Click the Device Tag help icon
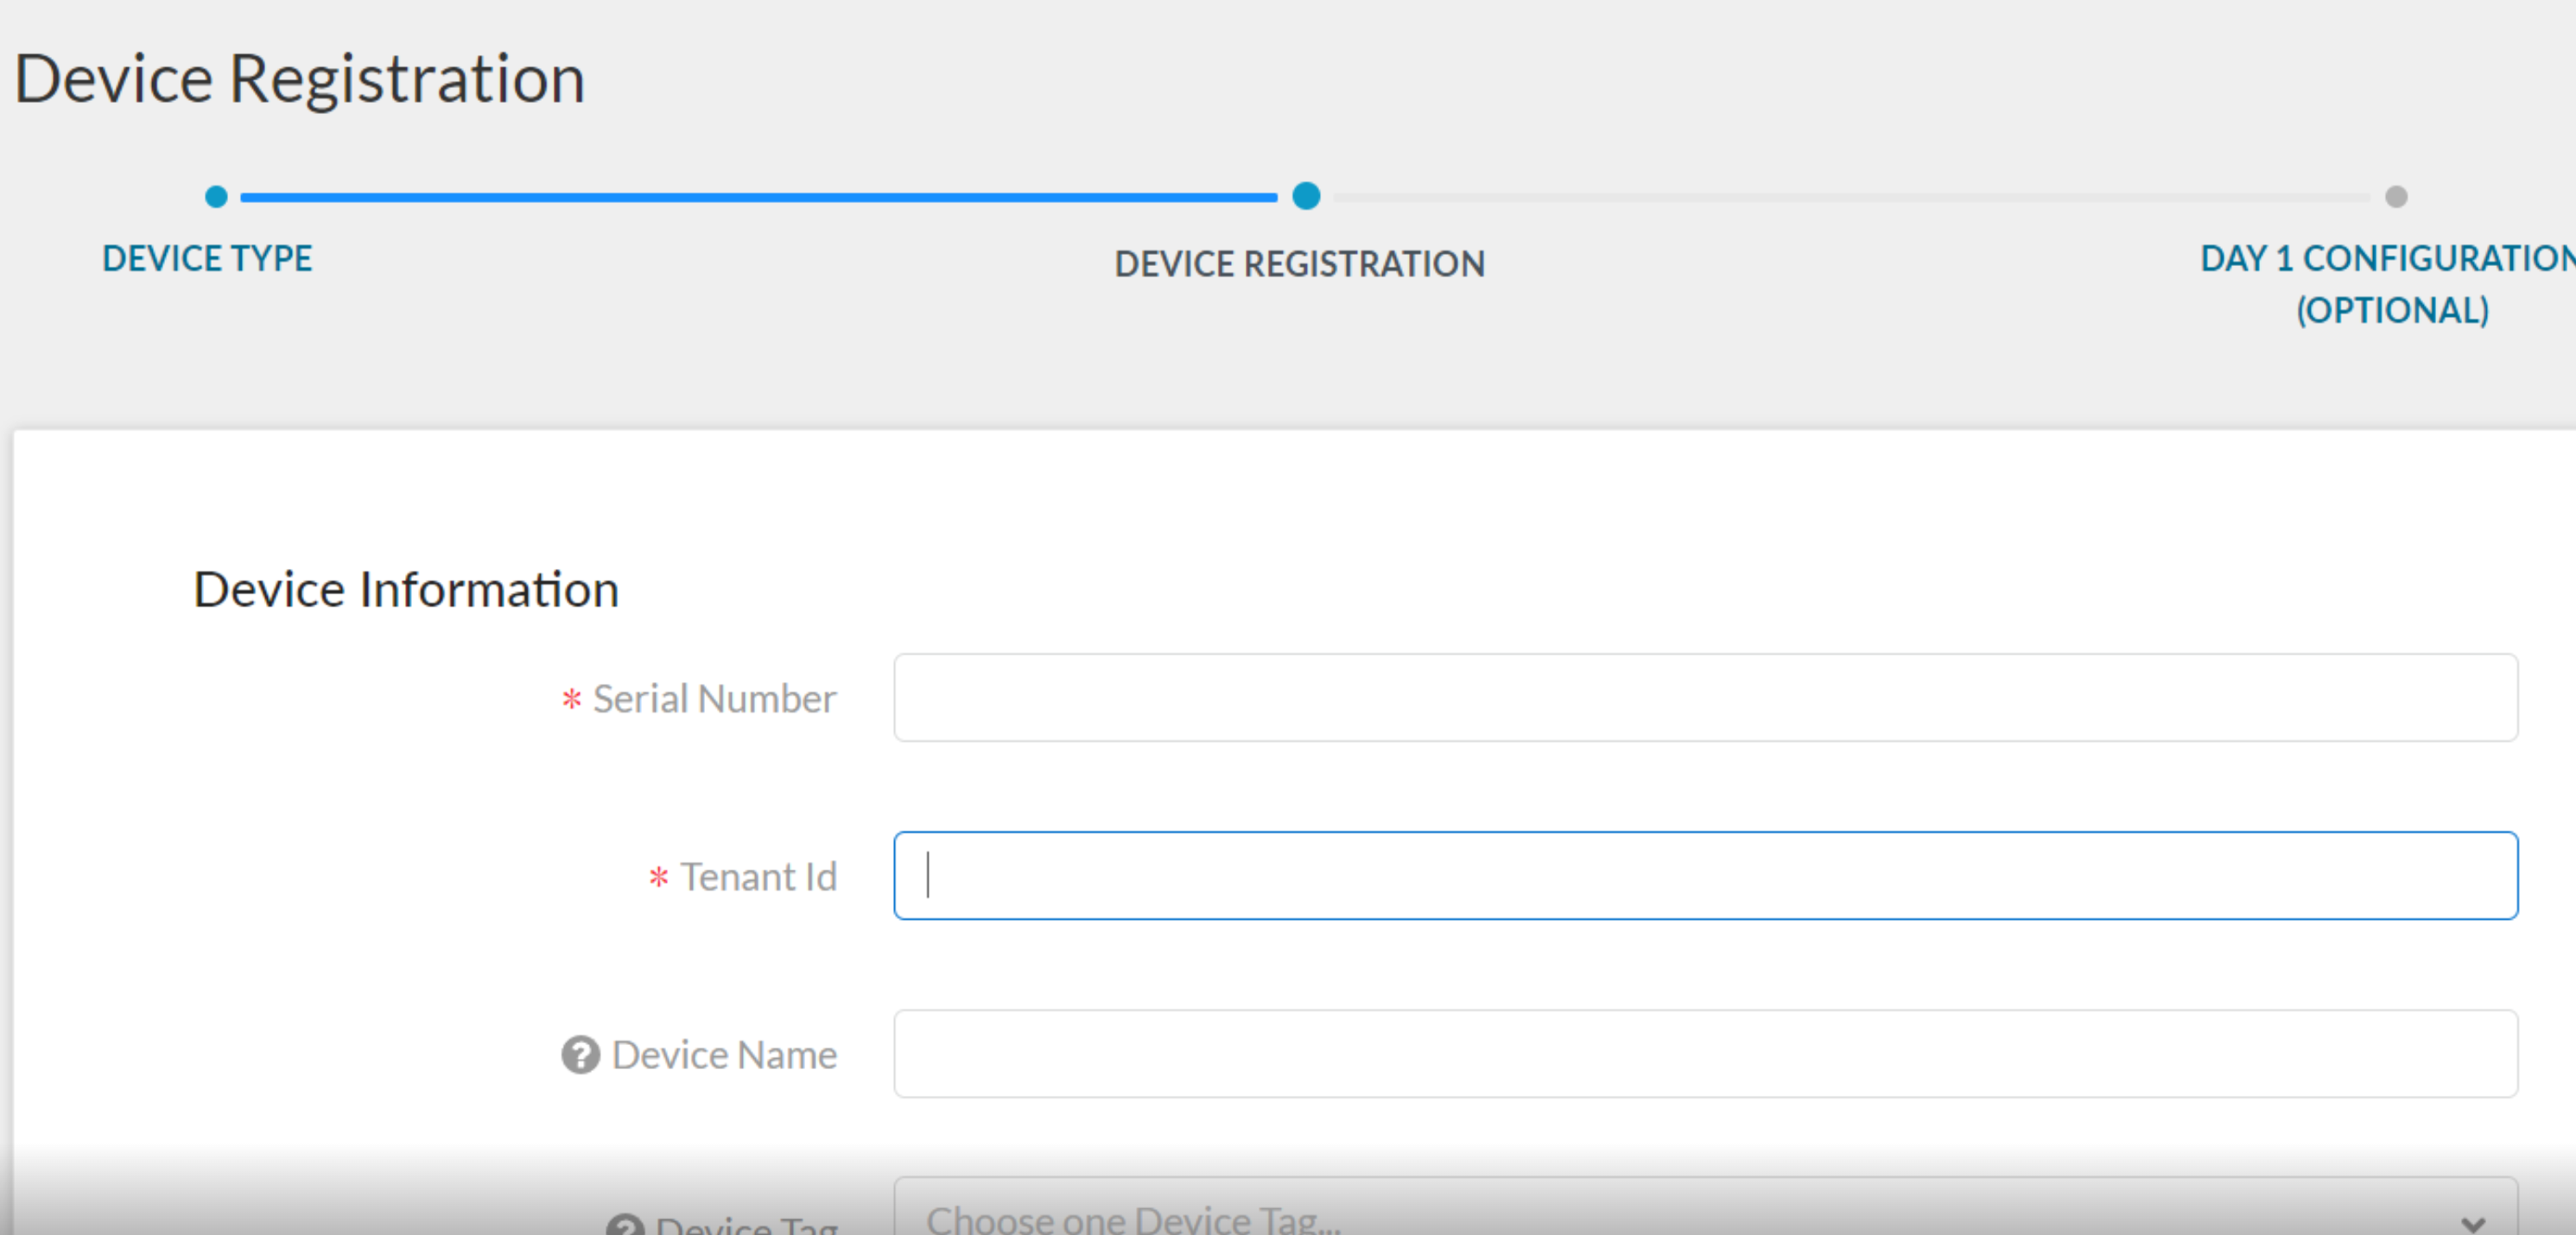The height and width of the screenshot is (1235, 2576). click(x=625, y=1224)
